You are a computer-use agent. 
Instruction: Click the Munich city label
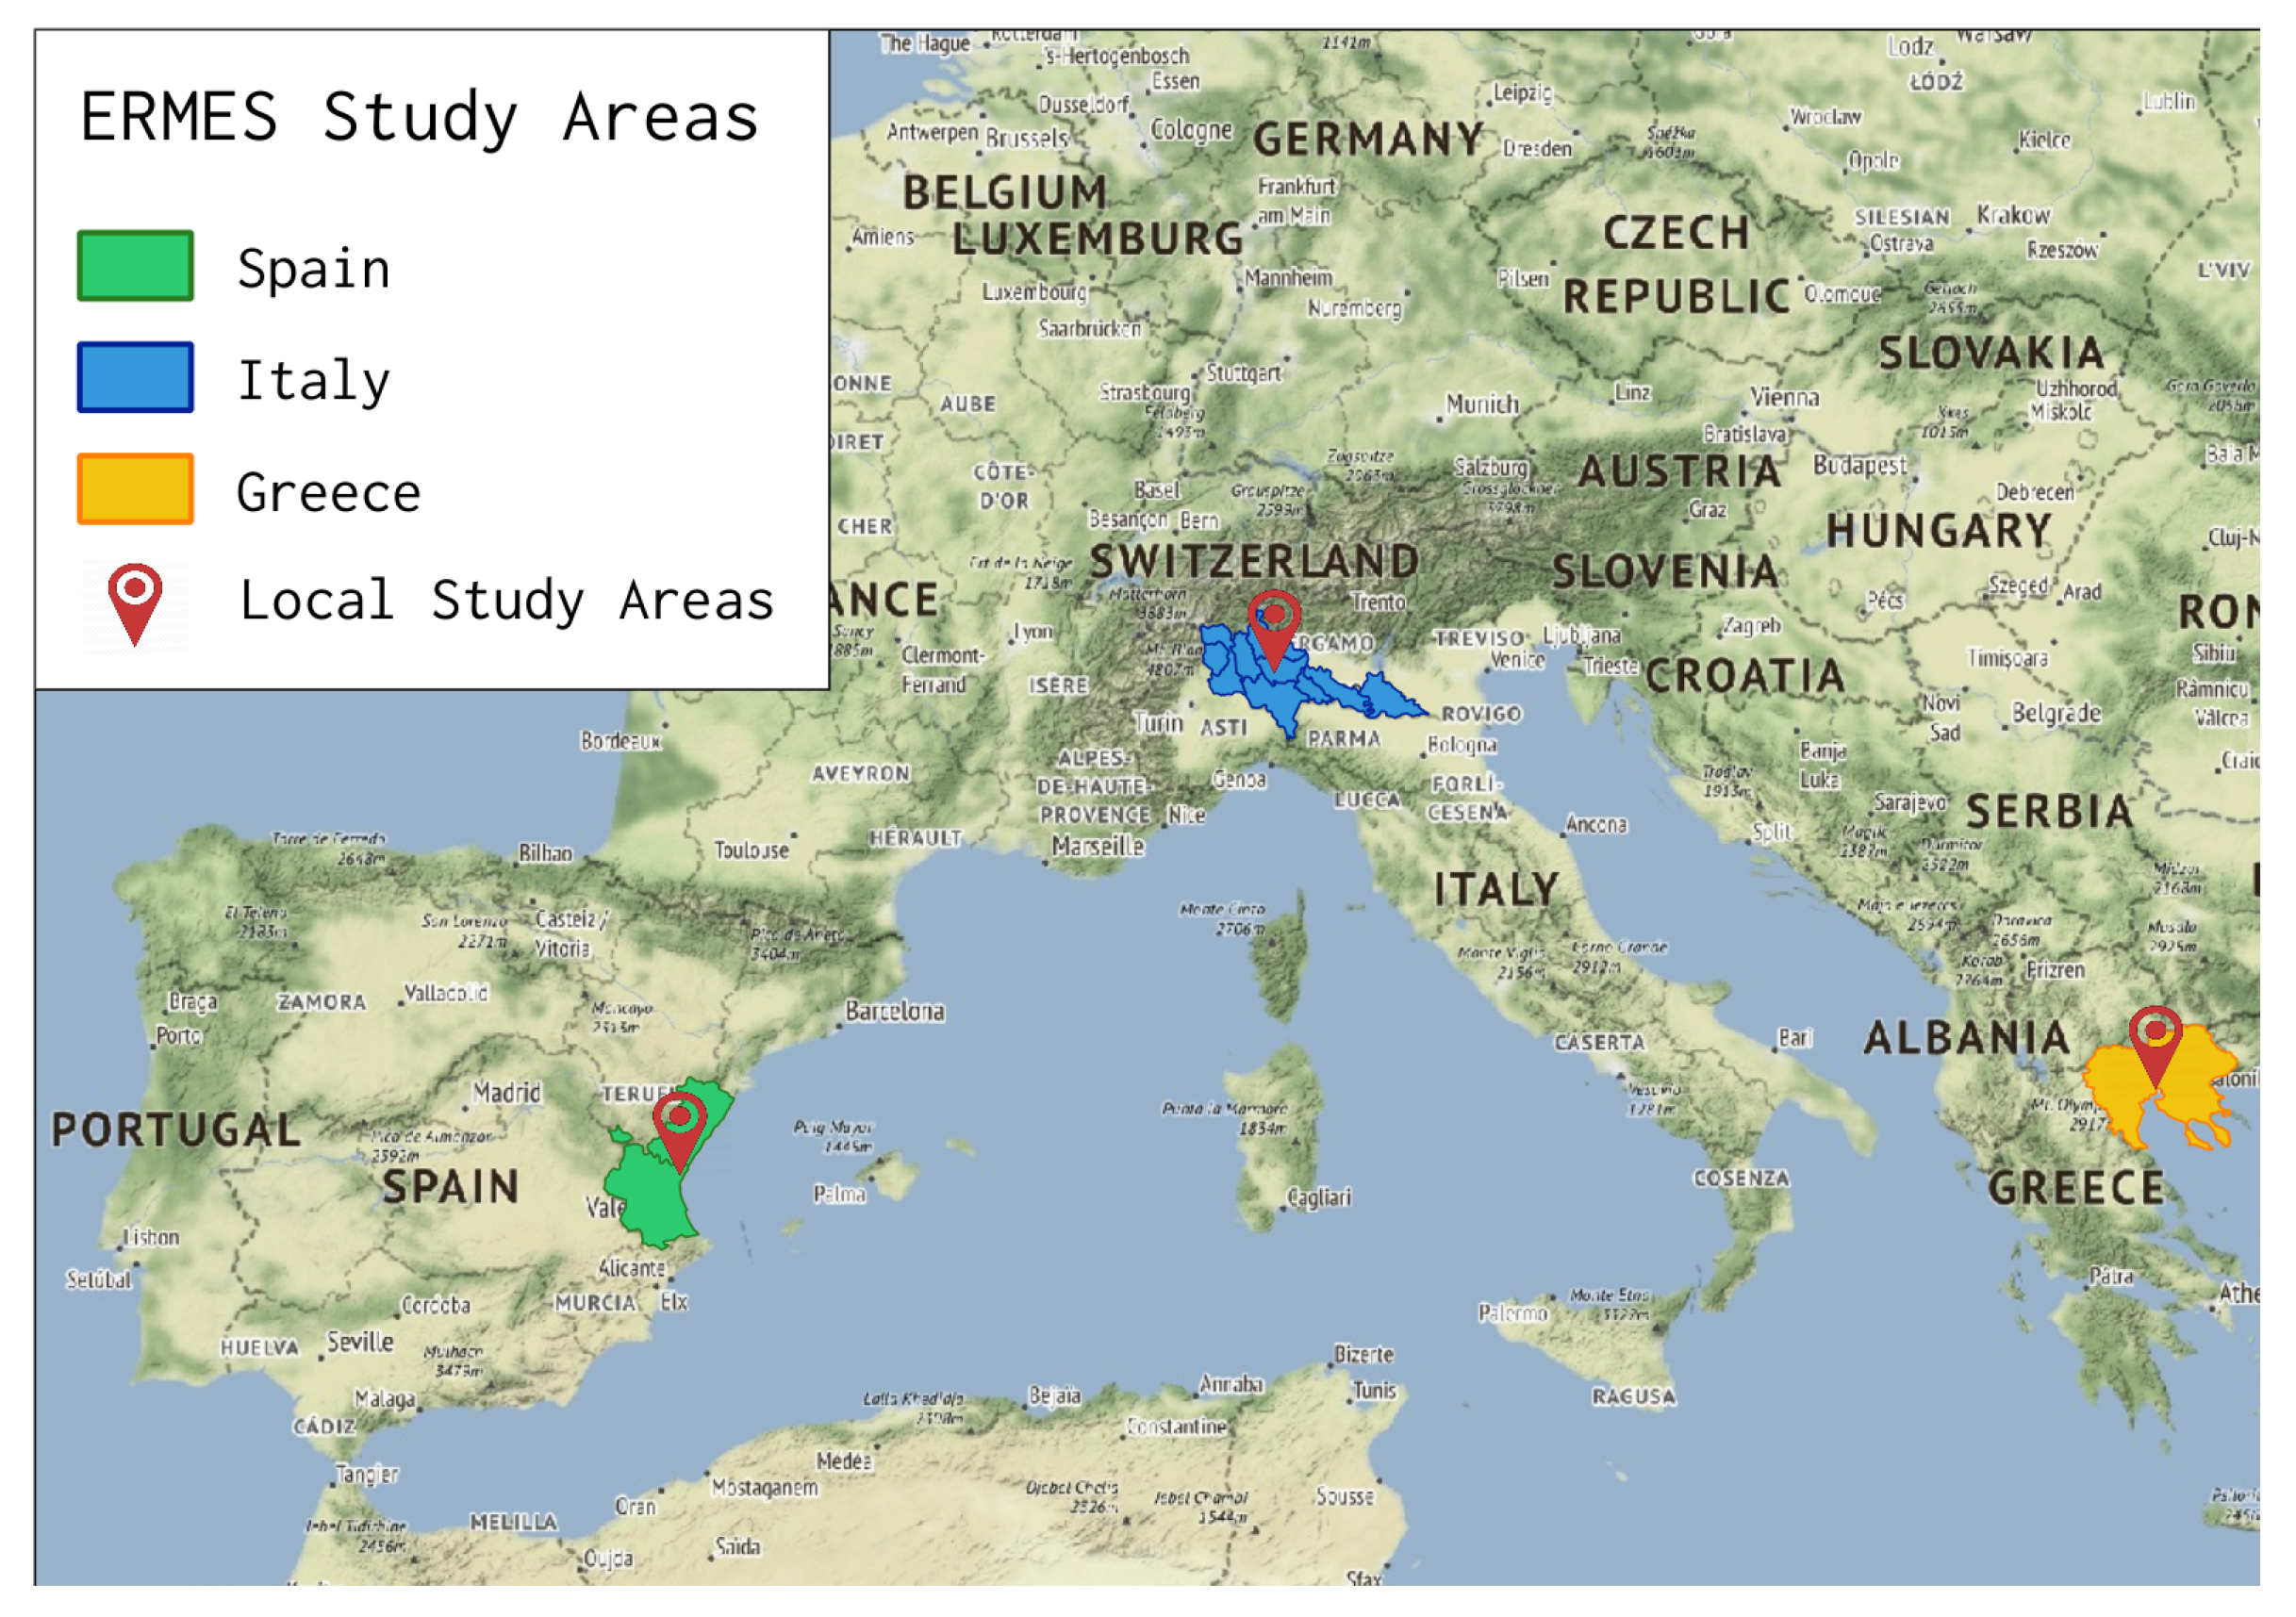[x=1482, y=404]
